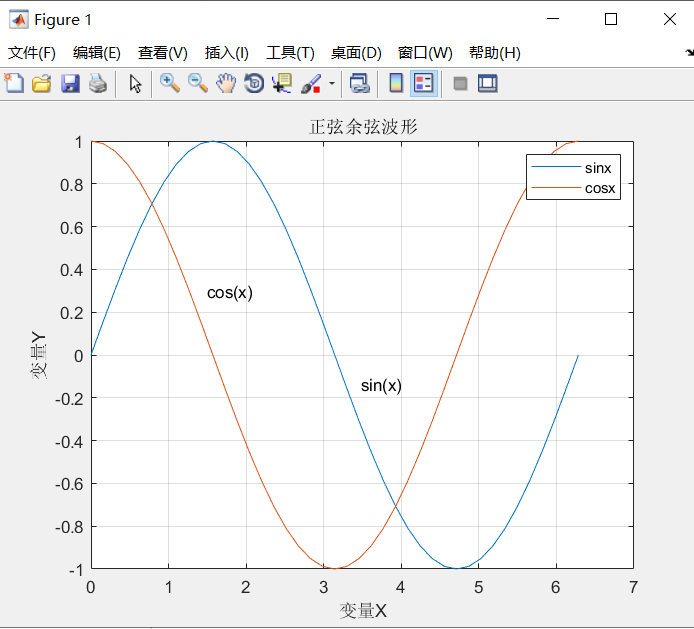Open the 编辑(E) menu
This screenshot has height=629, width=694.
click(x=96, y=53)
